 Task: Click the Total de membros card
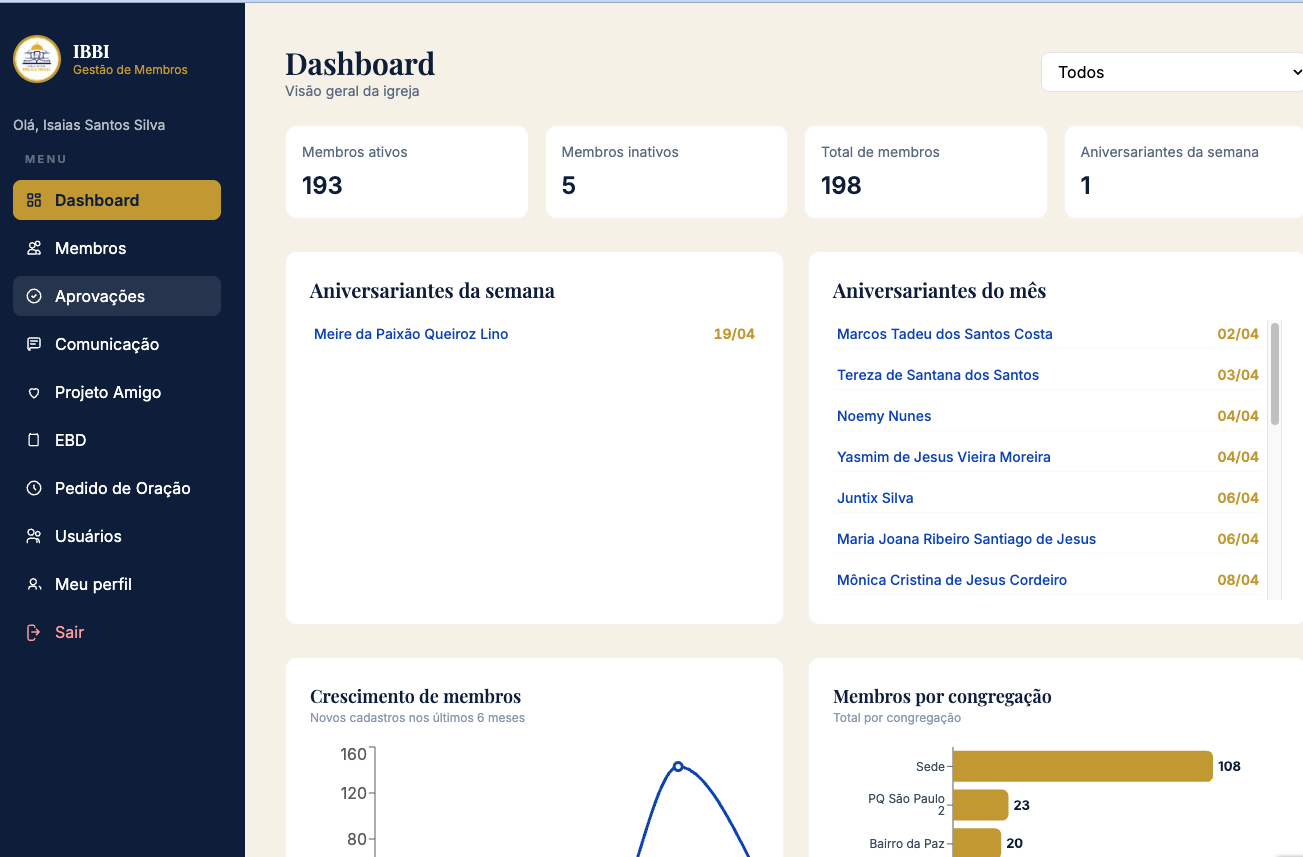(x=926, y=172)
